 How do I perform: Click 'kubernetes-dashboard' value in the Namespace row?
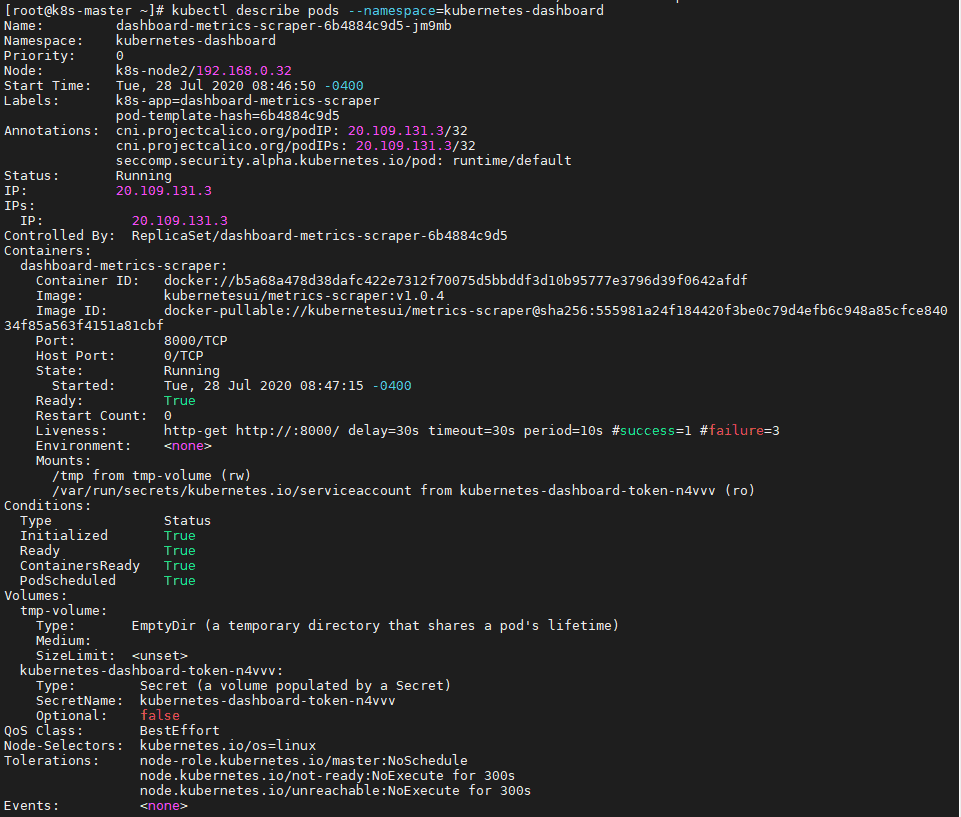(196, 40)
